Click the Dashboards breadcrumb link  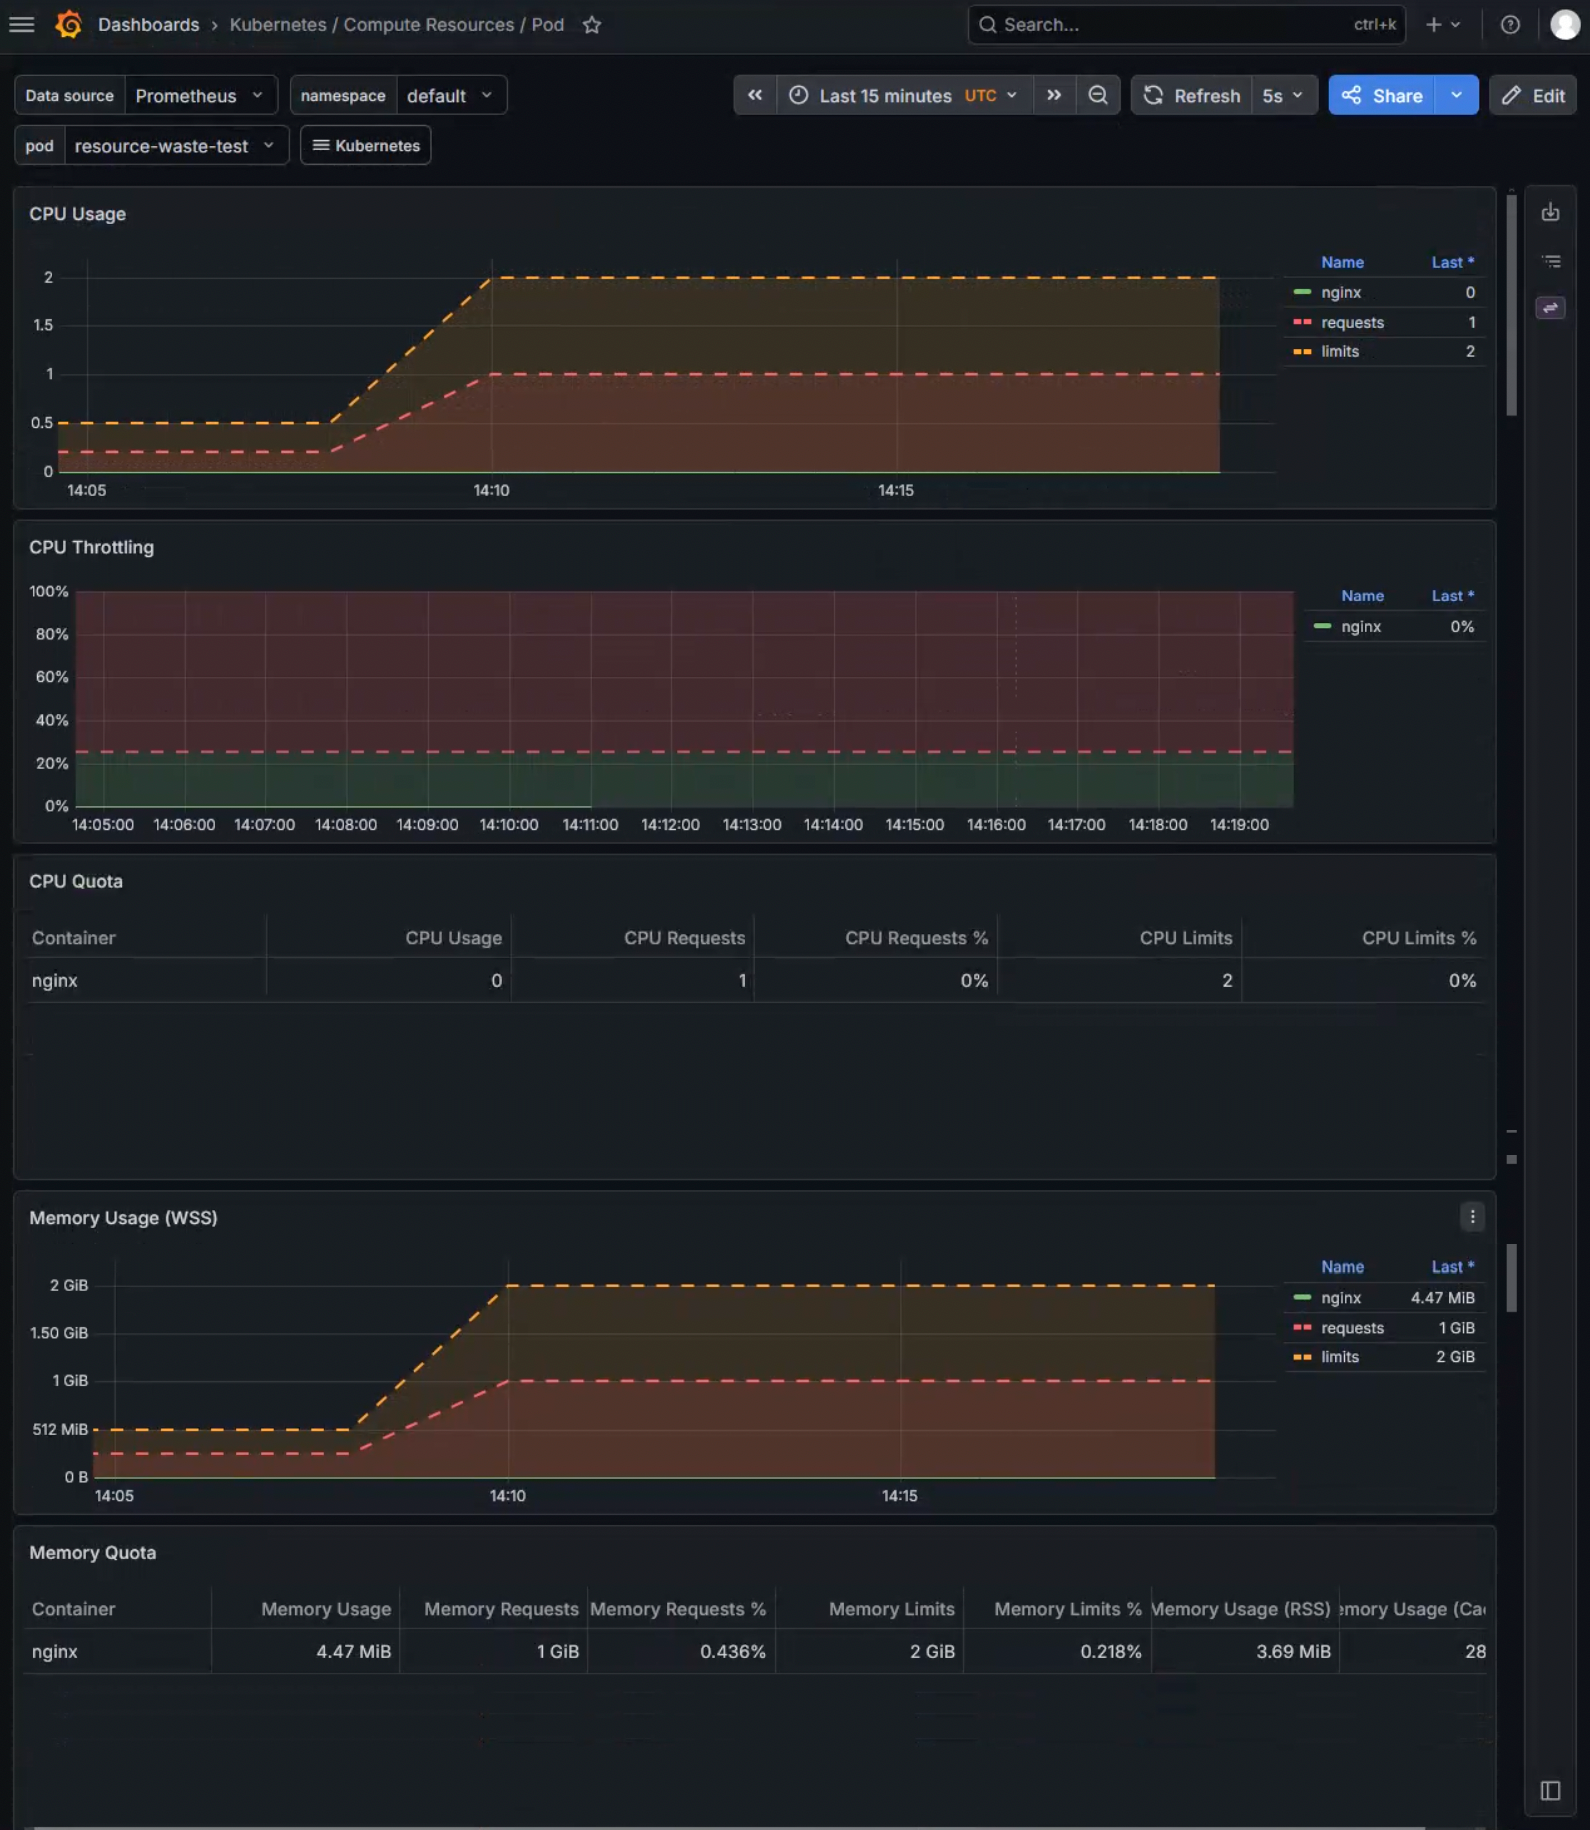point(148,25)
